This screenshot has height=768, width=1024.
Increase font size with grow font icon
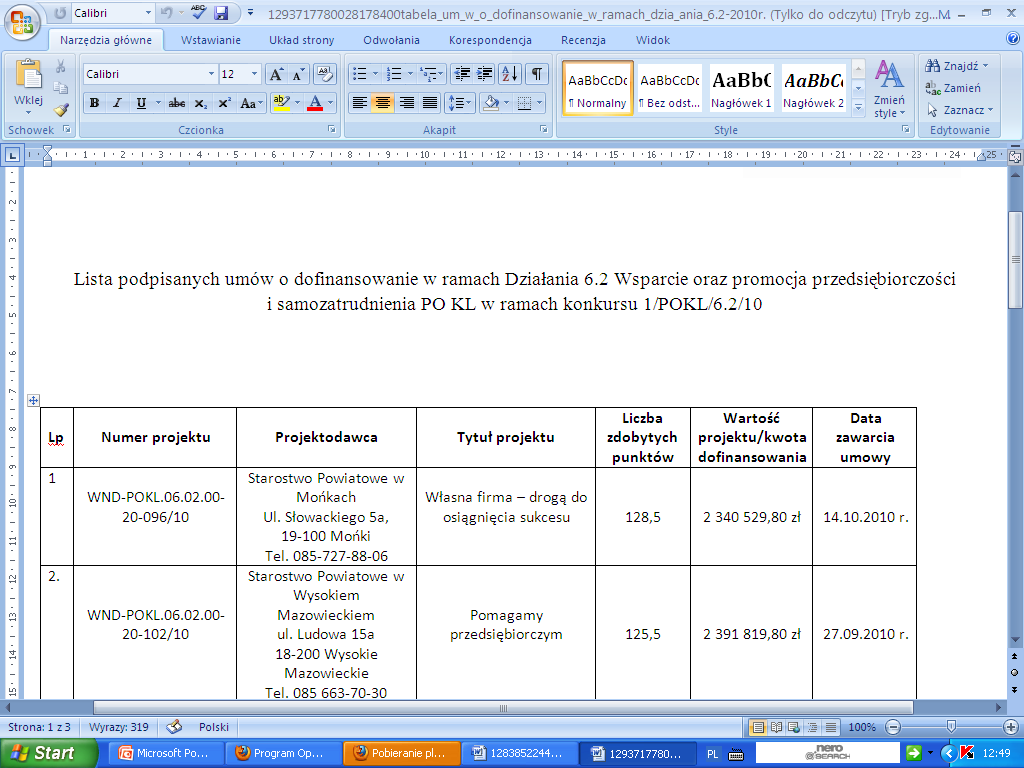[276, 74]
